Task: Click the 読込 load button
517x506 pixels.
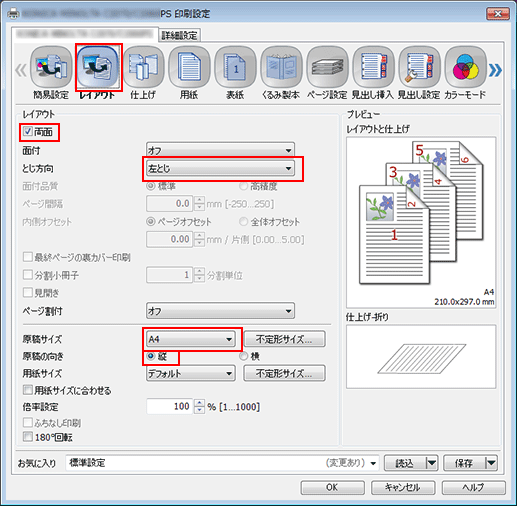Action: coord(405,463)
